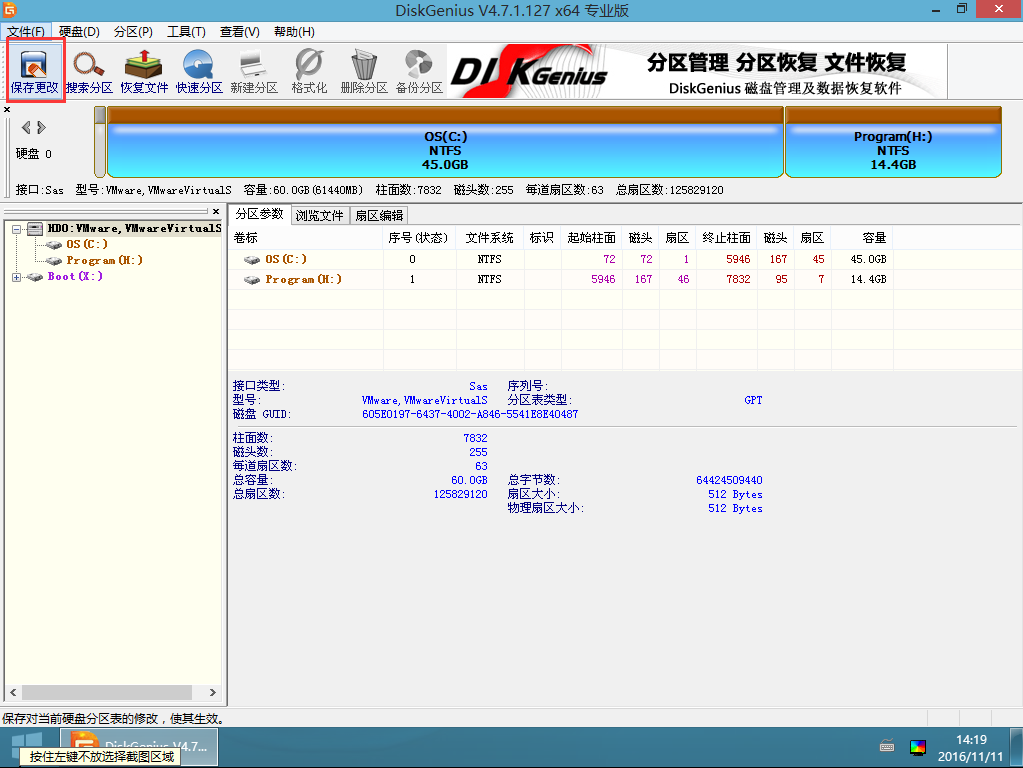Switch to the 扇区编辑 tab
This screenshot has height=768, width=1023.
coord(379,215)
